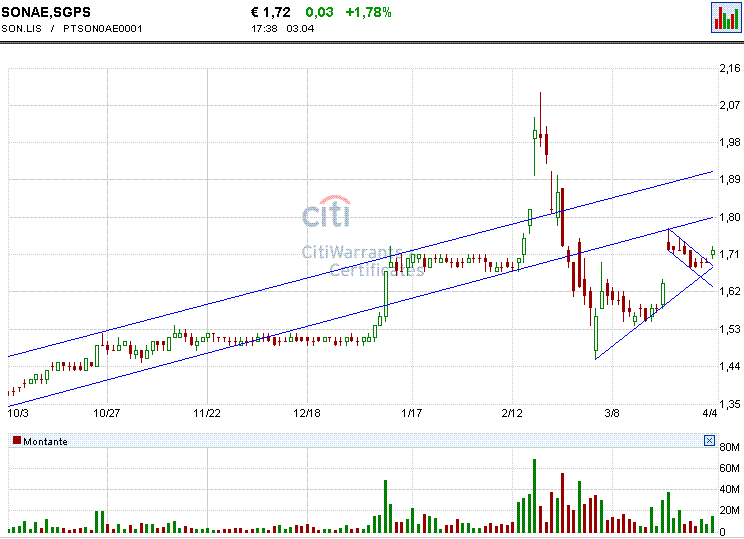Click the Montante red legend square
Viewport: 744px width, 539px height.
(17, 441)
